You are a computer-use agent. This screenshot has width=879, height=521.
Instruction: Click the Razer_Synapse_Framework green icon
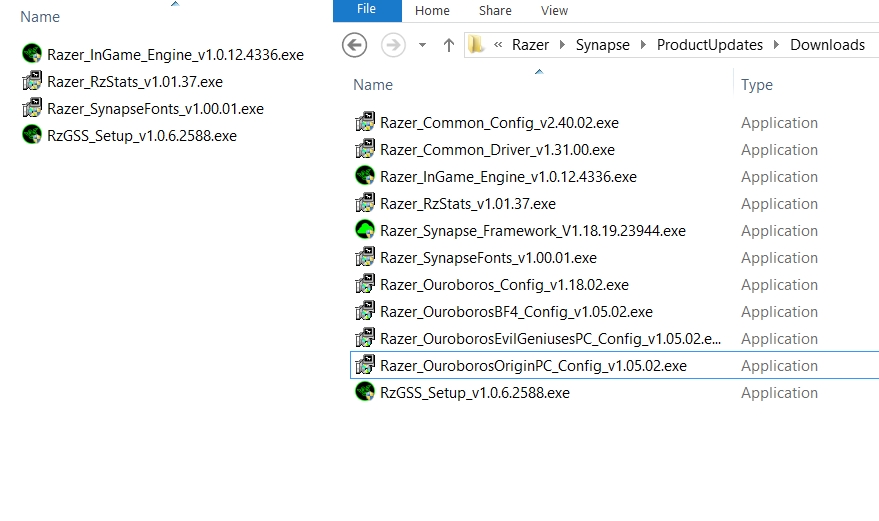pyautogui.click(x=365, y=230)
